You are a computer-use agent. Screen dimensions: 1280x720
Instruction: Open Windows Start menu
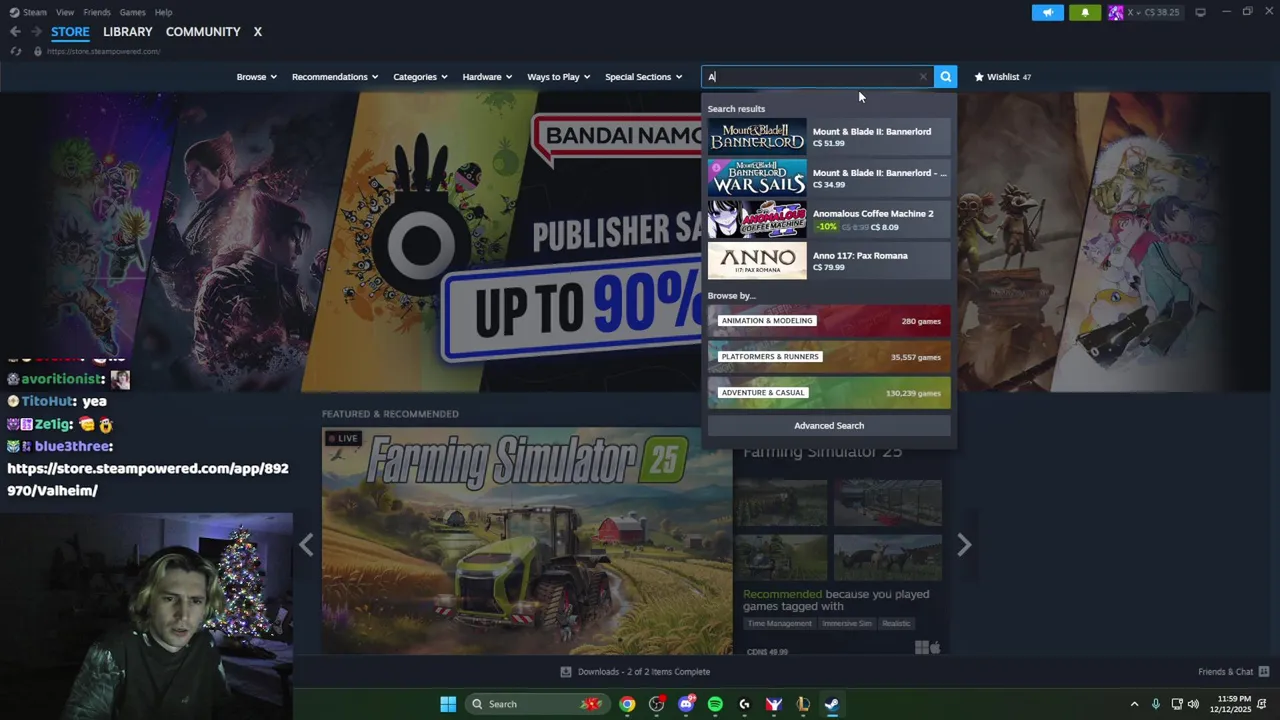click(448, 704)
